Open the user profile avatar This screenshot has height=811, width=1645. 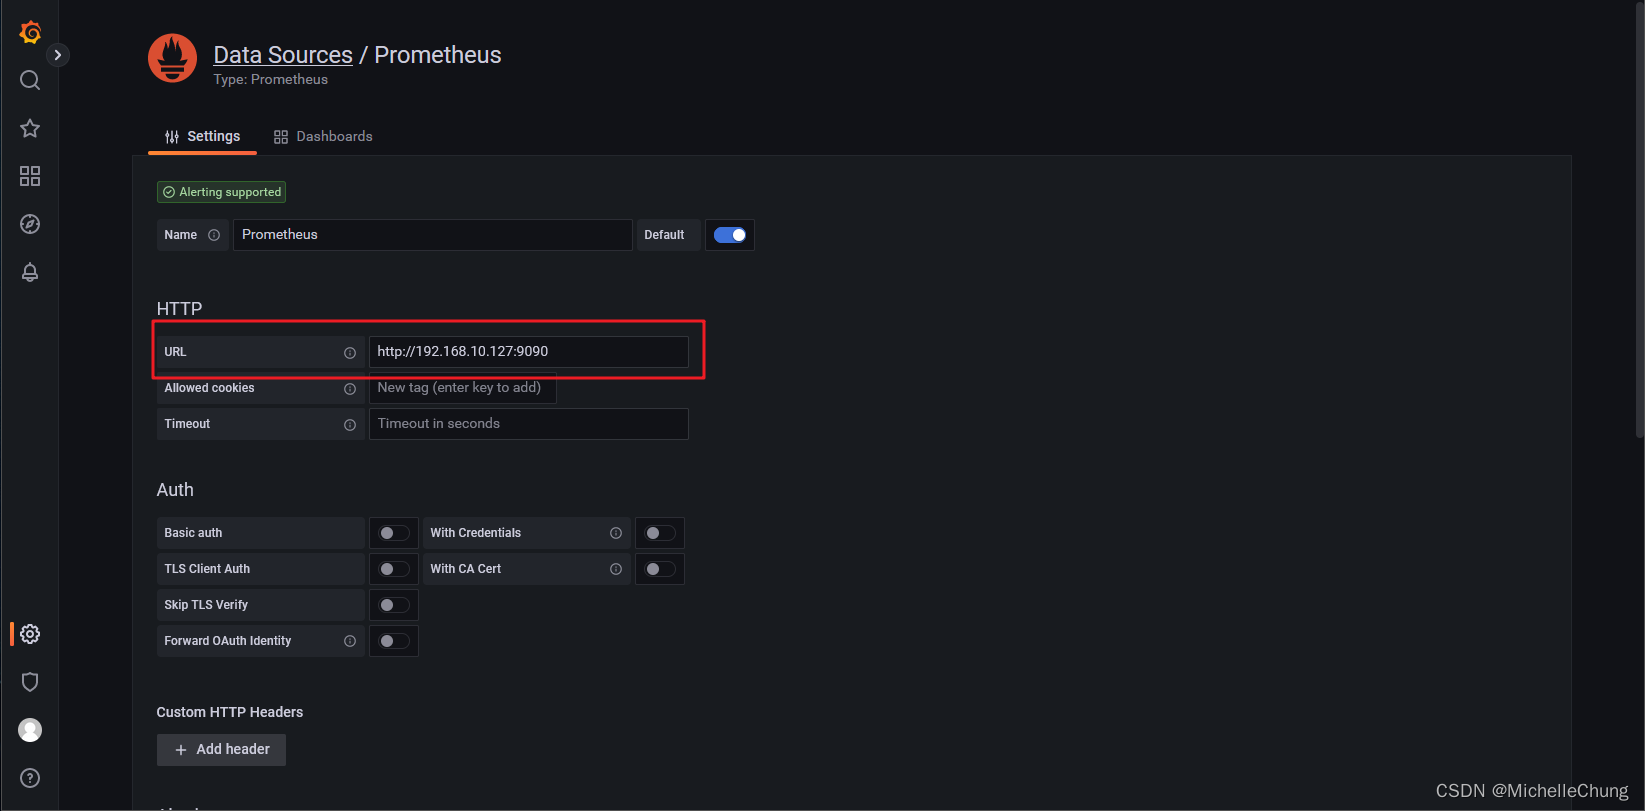[x=30, y=730]
